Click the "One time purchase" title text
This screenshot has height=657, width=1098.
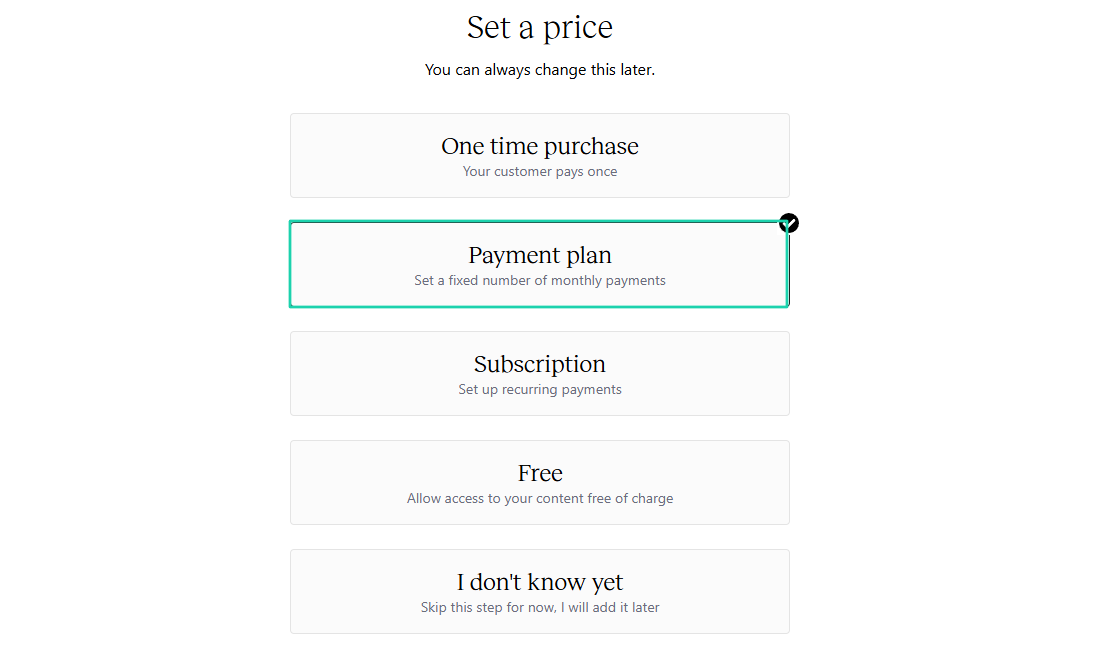[x=540, y=146]
